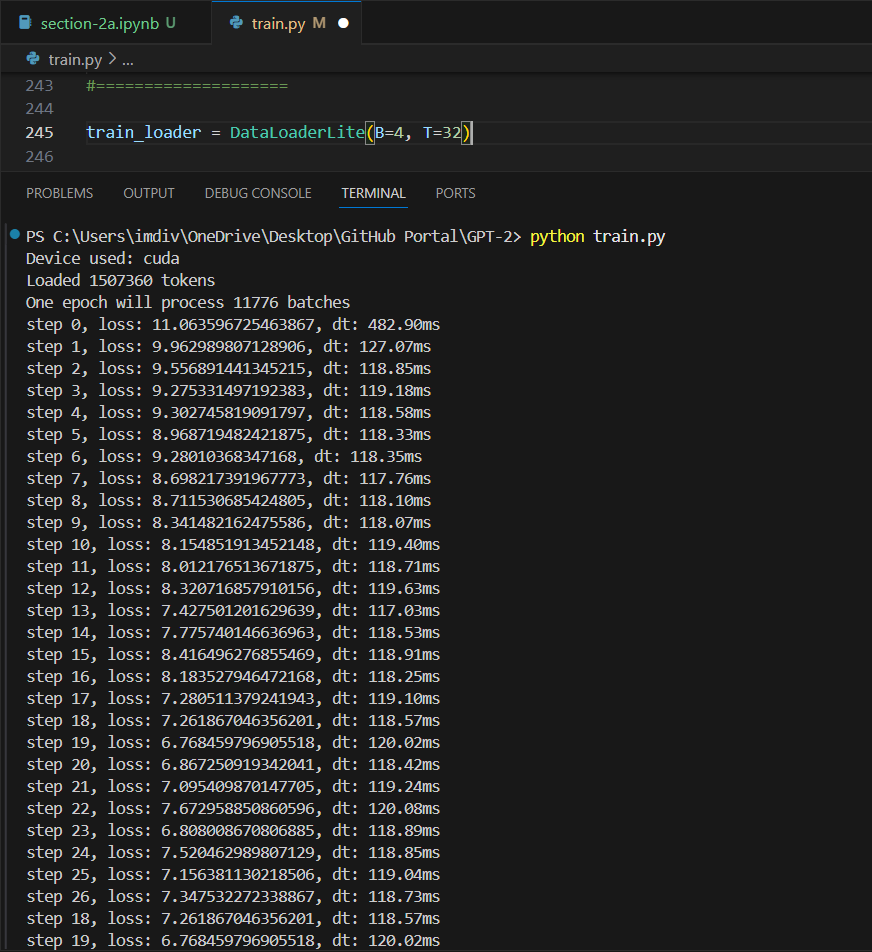Click the notebook file icon on section-2a.ipynb tab

[x=25, y=23]
